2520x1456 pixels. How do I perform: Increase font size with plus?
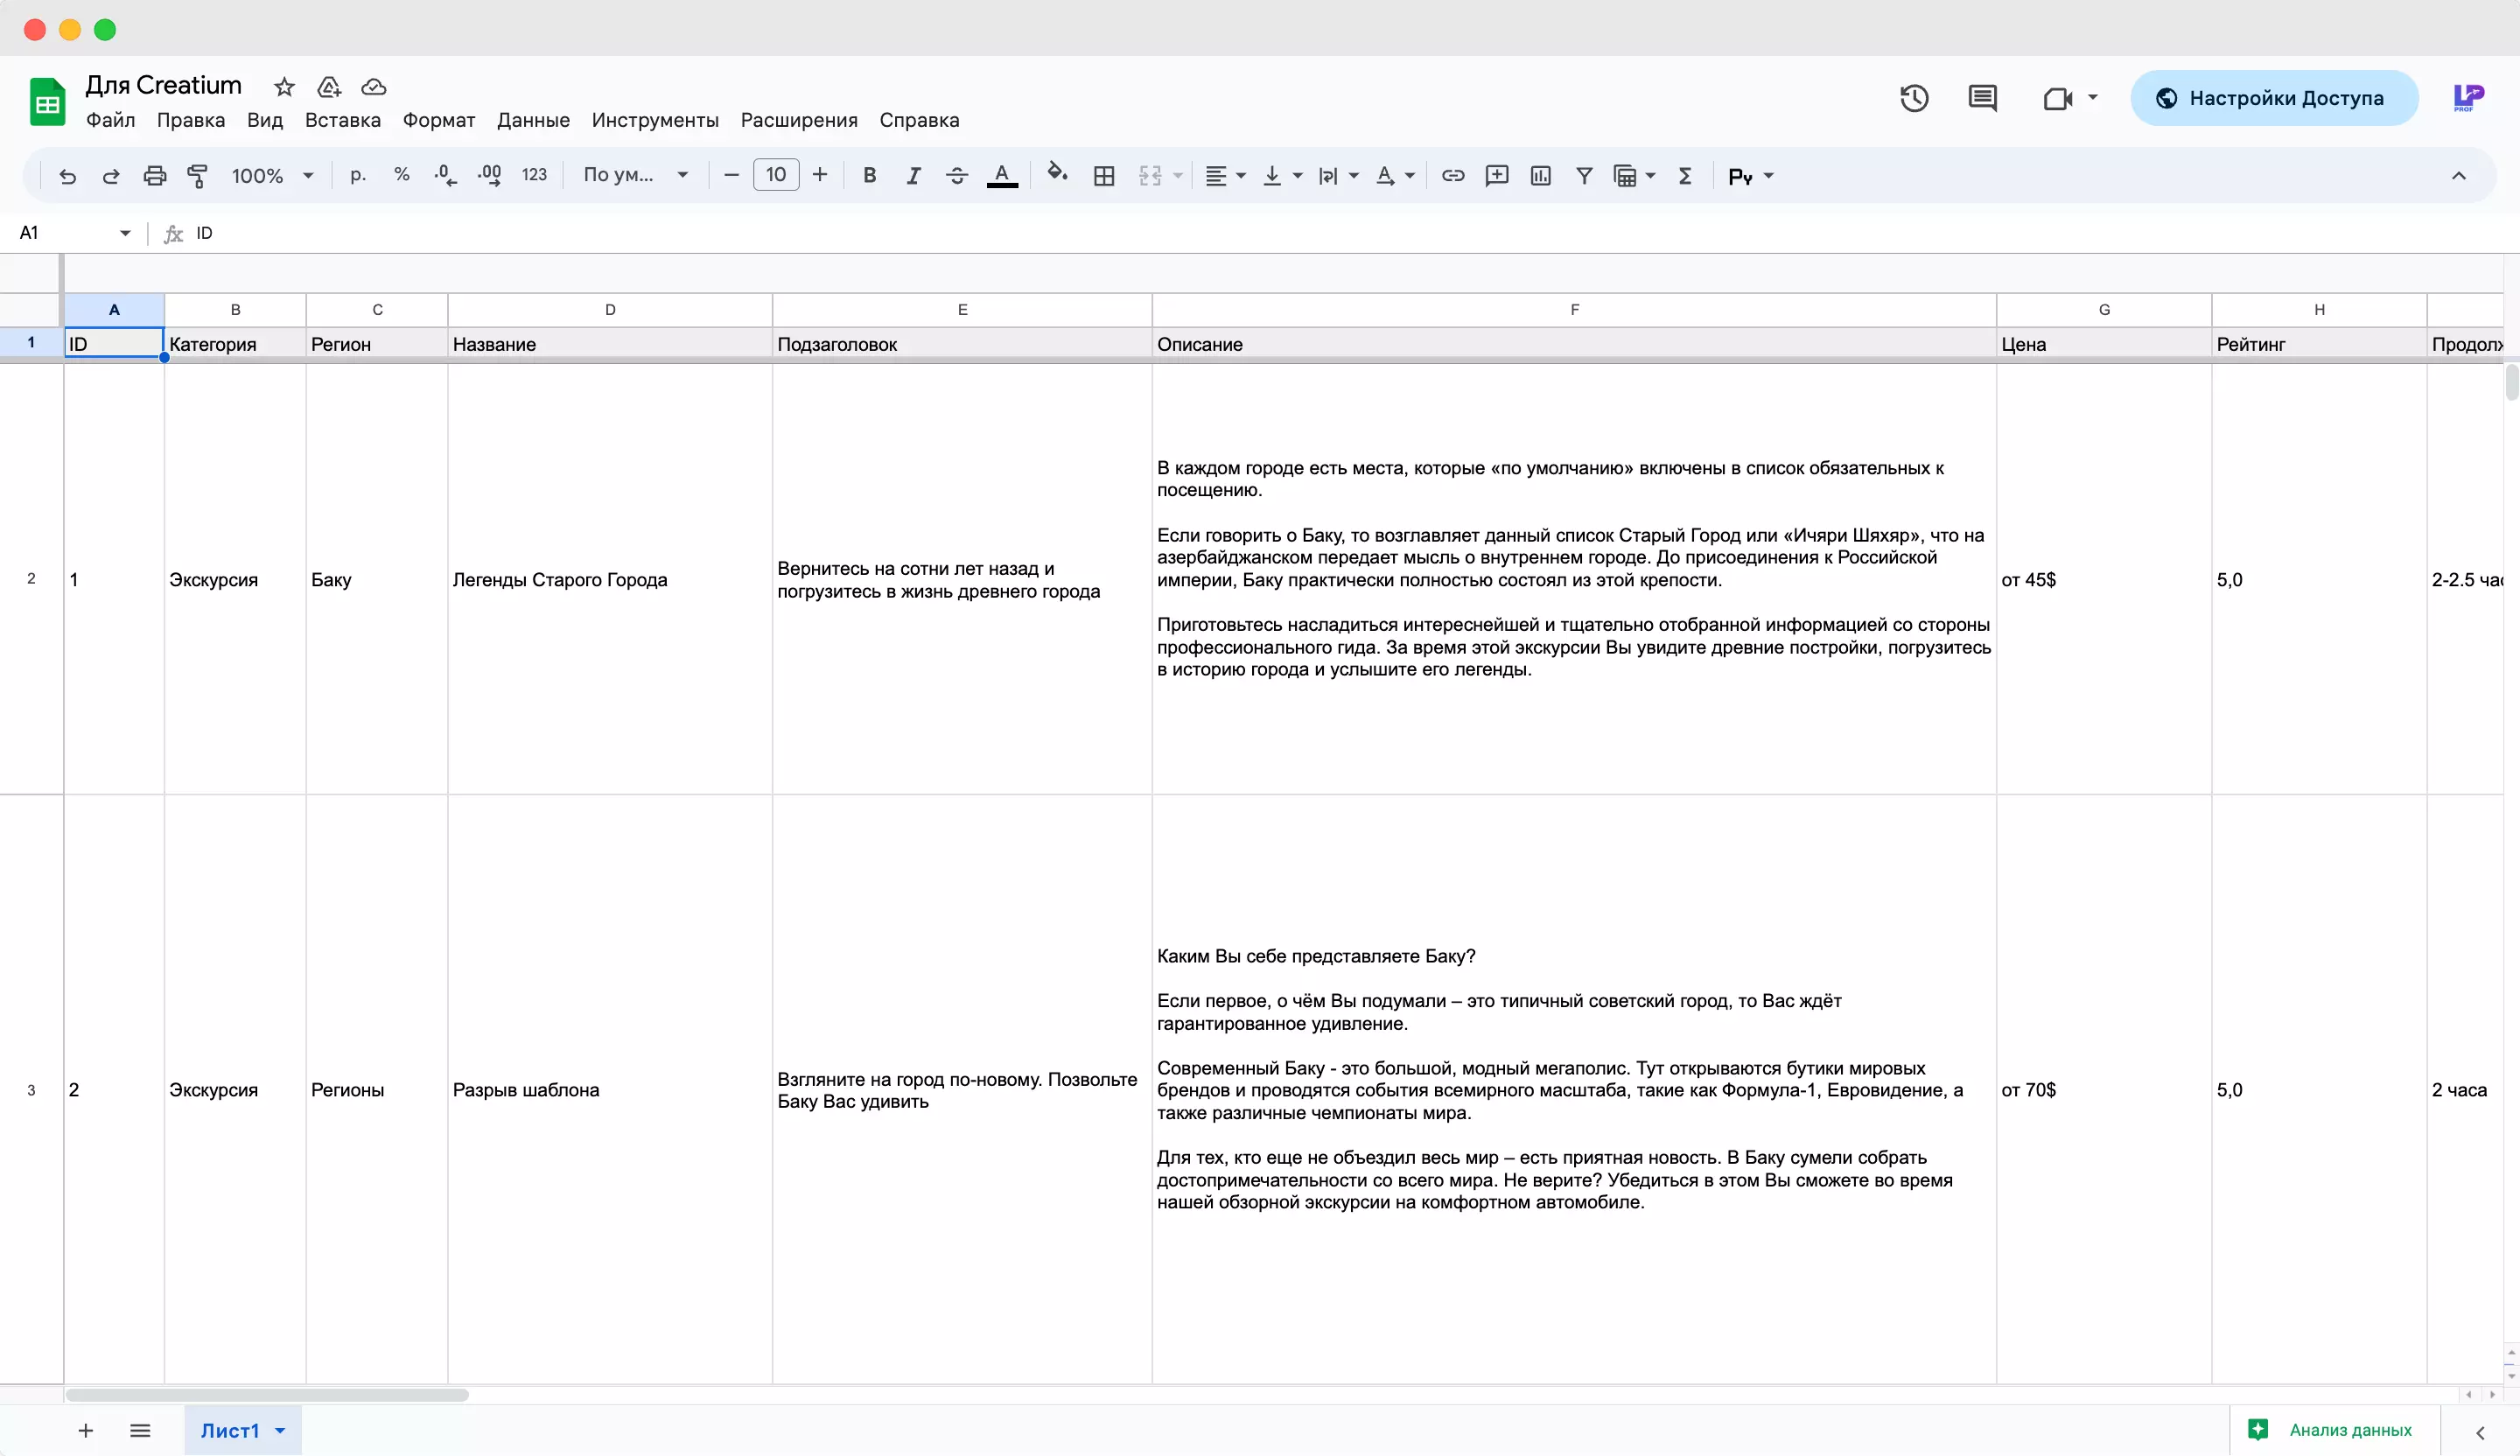click(x=820, y=175)
